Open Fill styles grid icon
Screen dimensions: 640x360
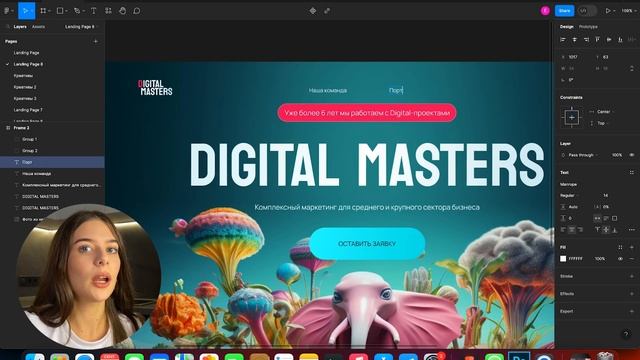click(620, 247)
